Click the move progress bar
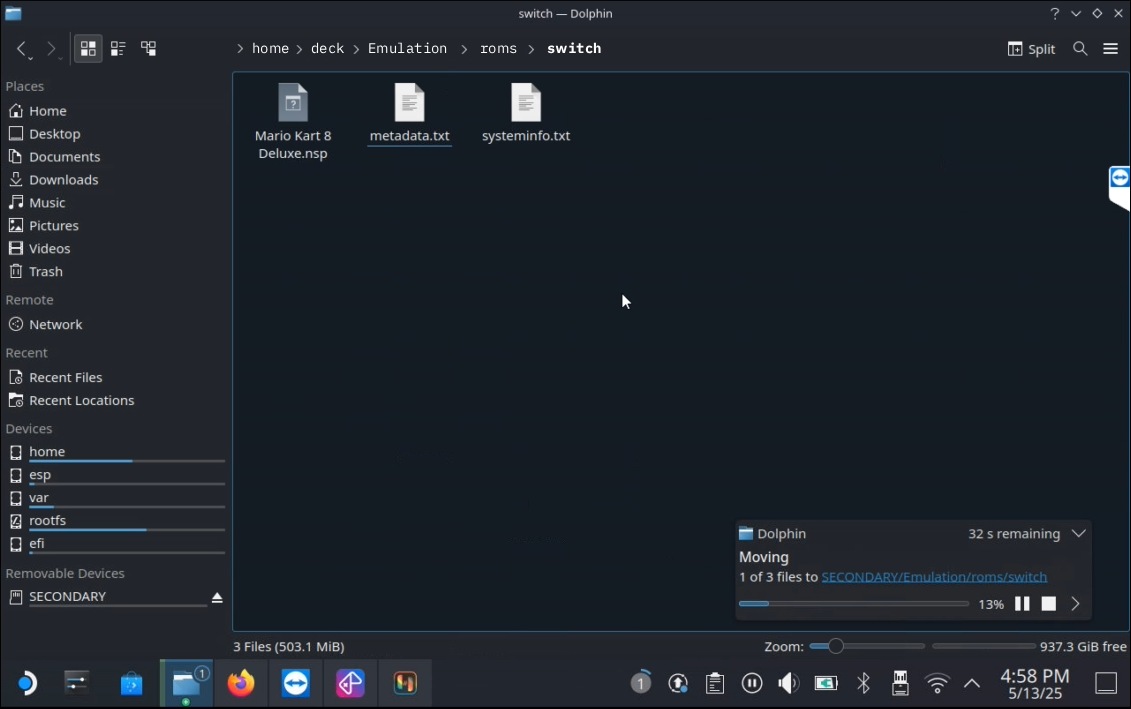Screen dimensions: 1131x709 point(853,604)
